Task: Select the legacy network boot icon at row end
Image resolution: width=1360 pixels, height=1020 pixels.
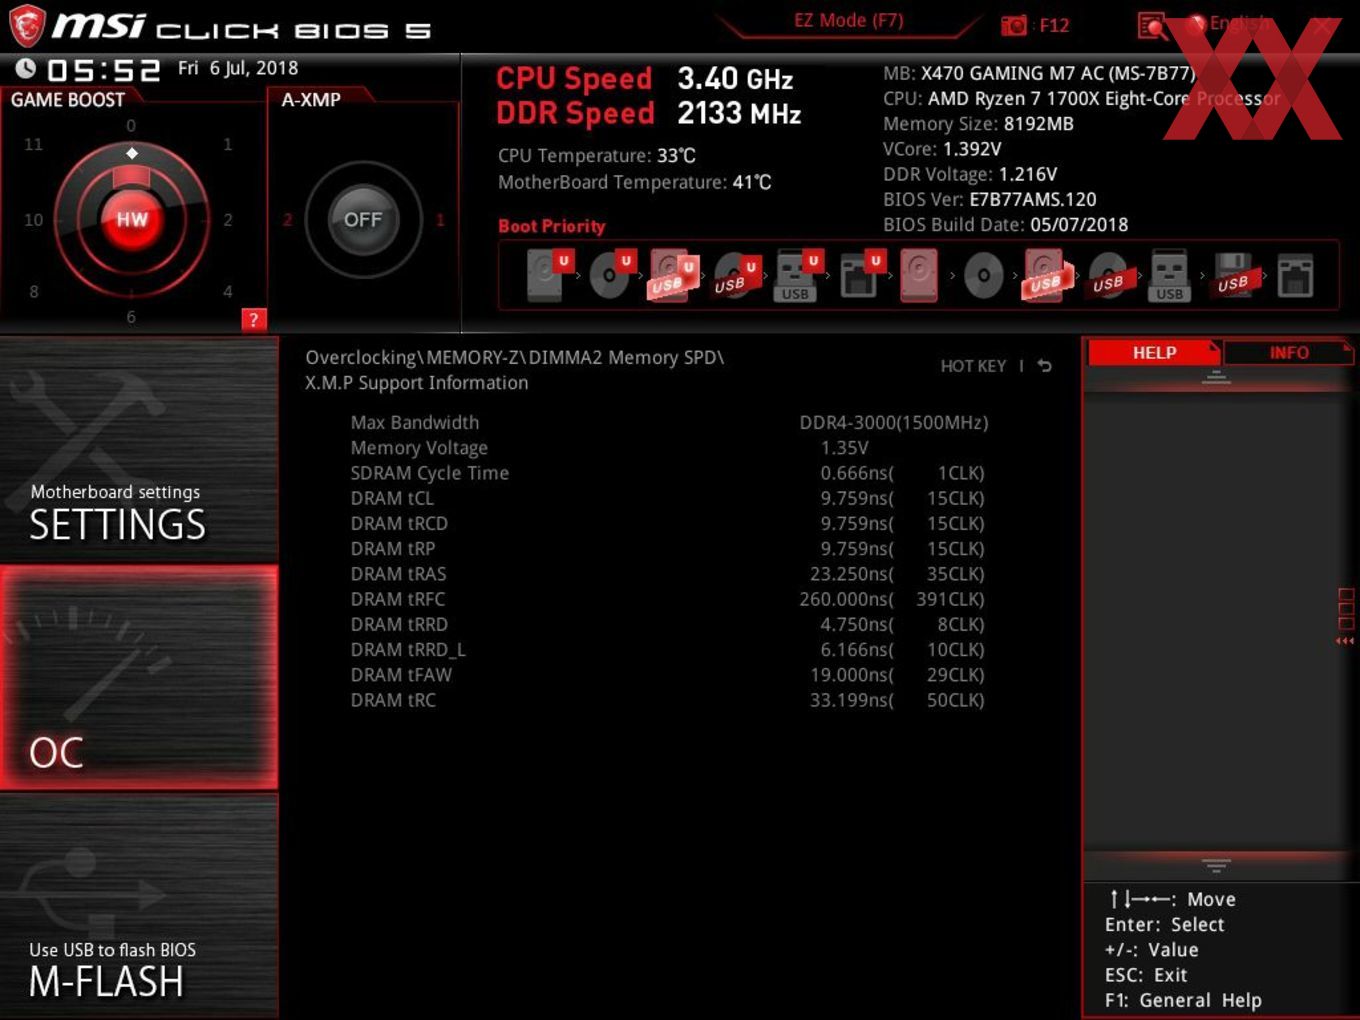Action: (1295, 276)
